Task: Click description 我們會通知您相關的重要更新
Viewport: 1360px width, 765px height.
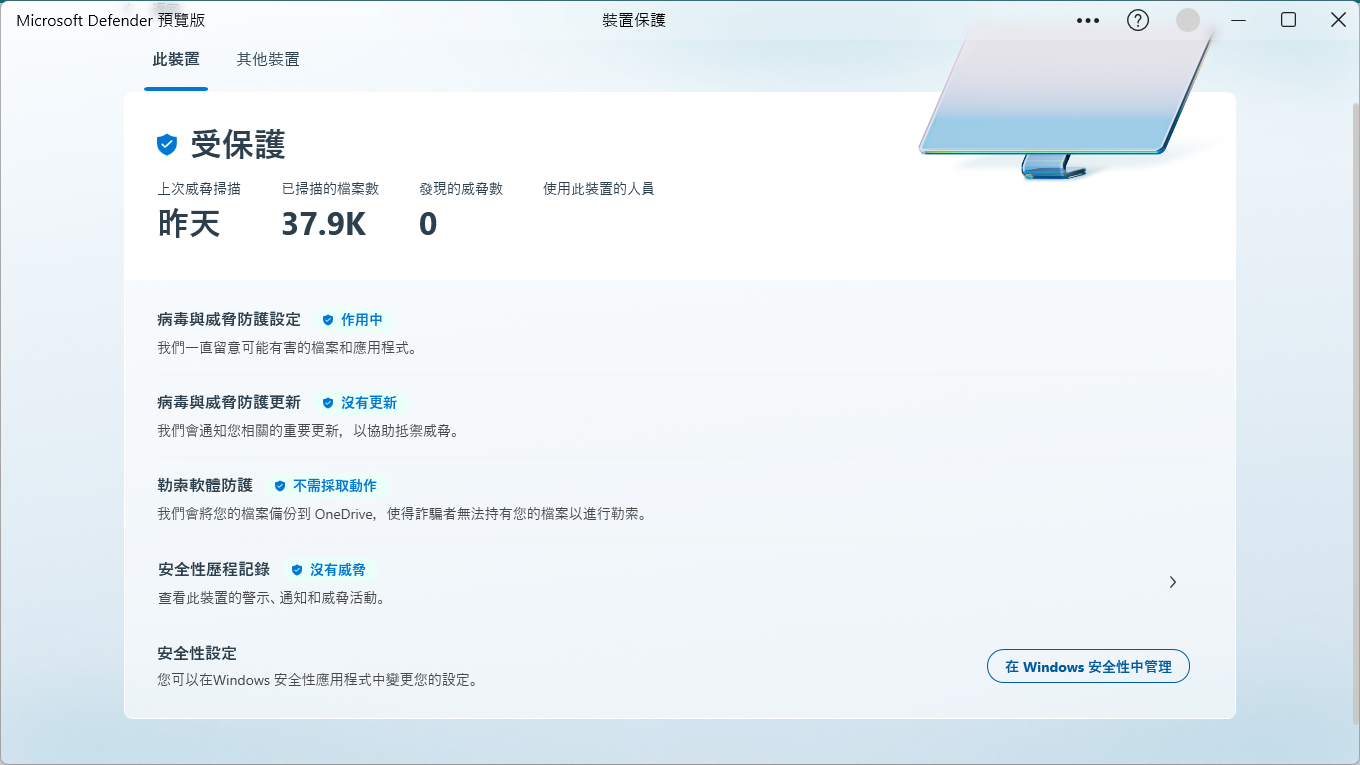Action: tap(308, 431)
